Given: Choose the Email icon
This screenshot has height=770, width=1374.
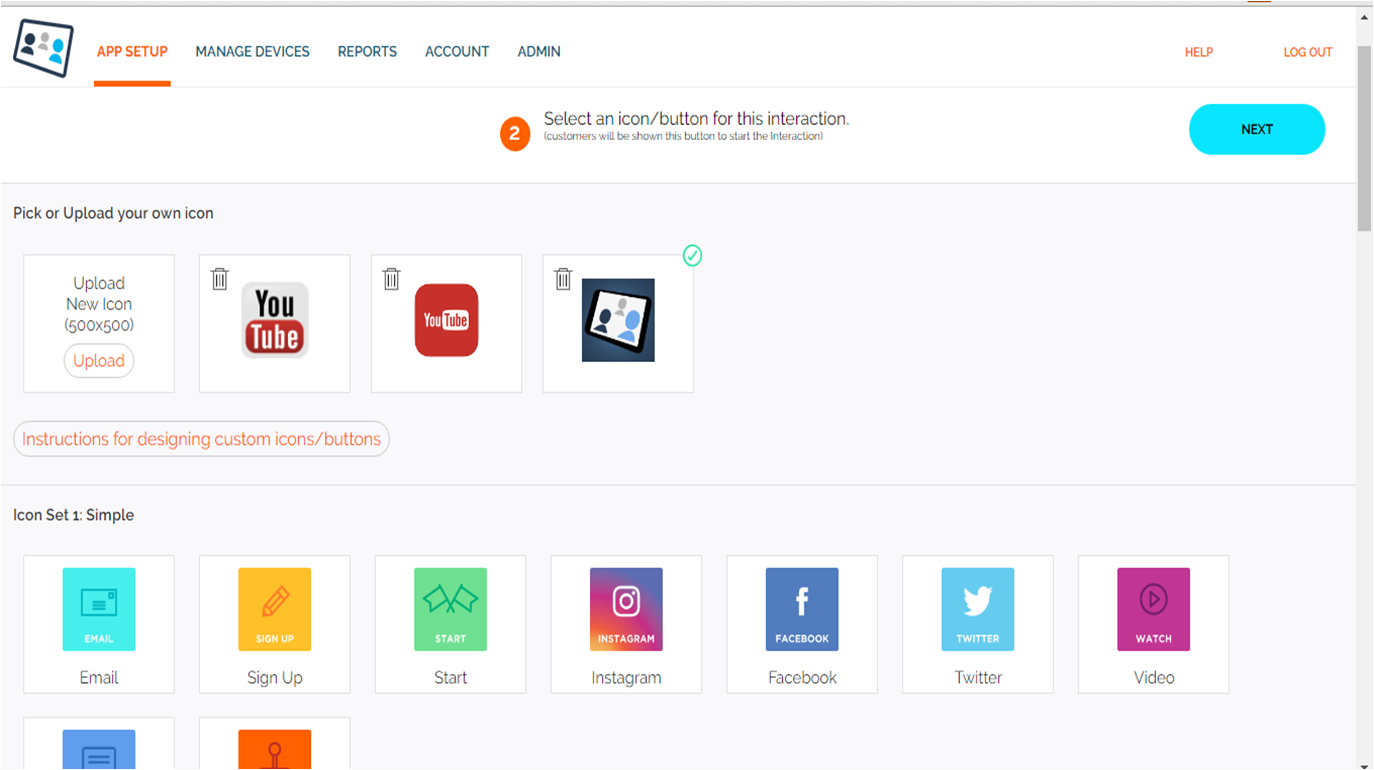Looking at the screenshot, I should click(99, 609).
